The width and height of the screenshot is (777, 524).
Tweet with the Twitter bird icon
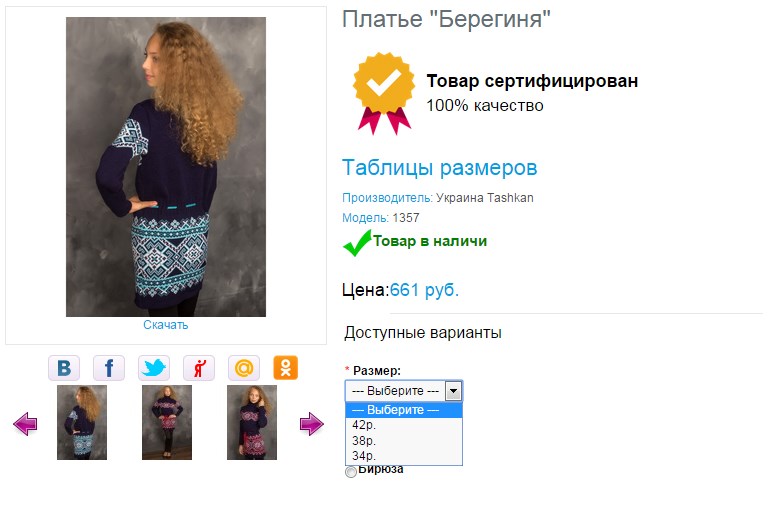(154, 368)
